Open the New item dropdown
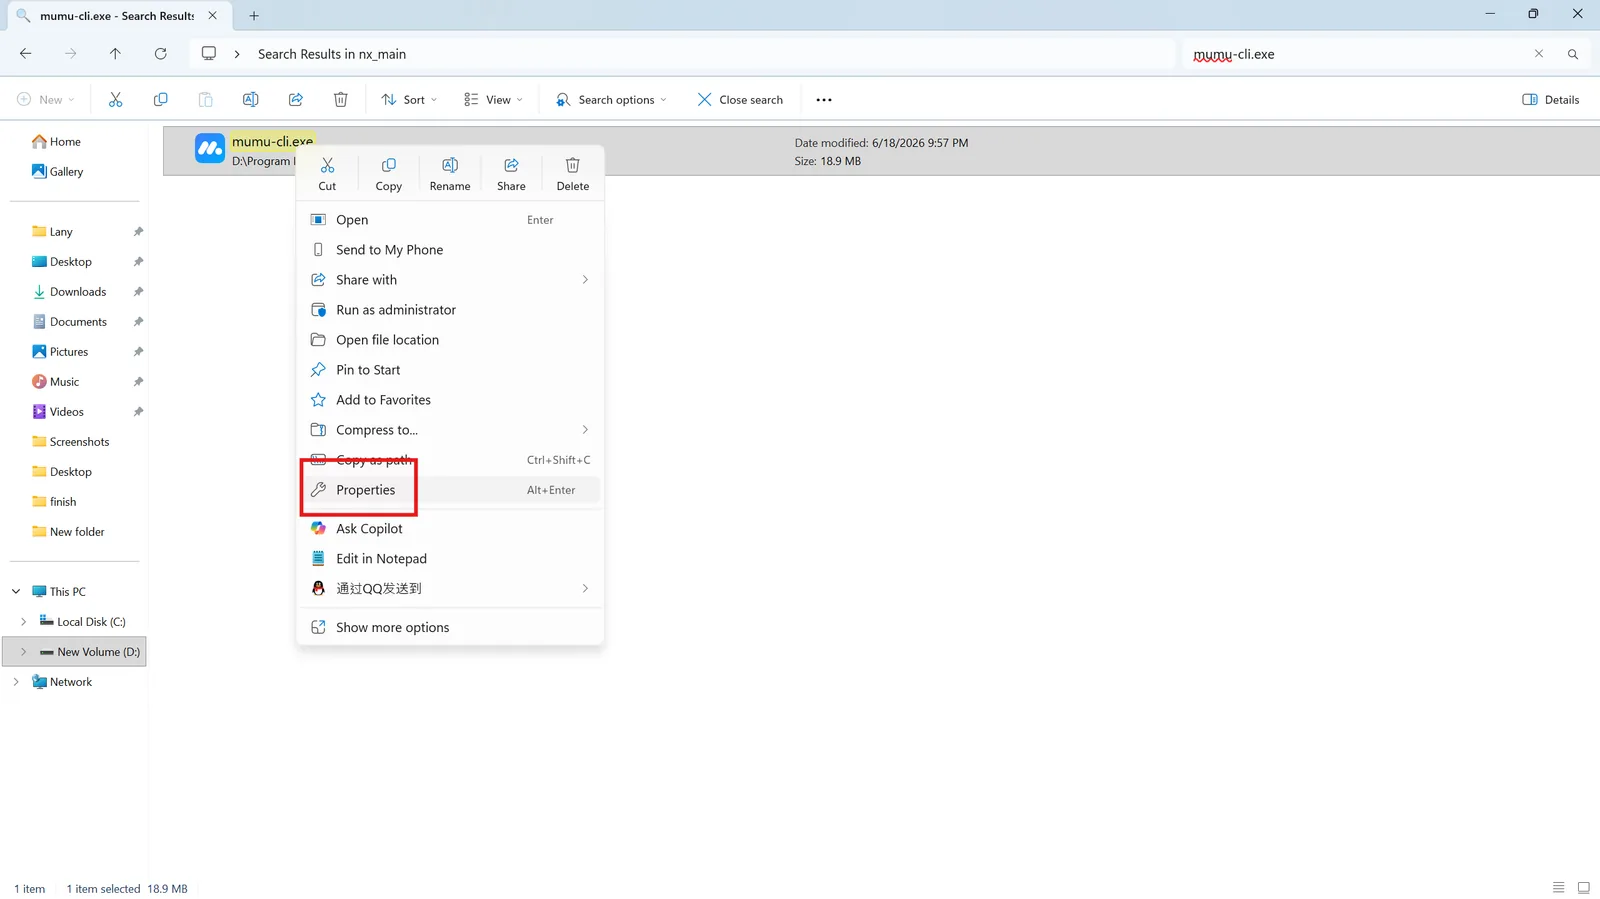This screenshot has height=899, width=1600. click(x=46, y=100)
